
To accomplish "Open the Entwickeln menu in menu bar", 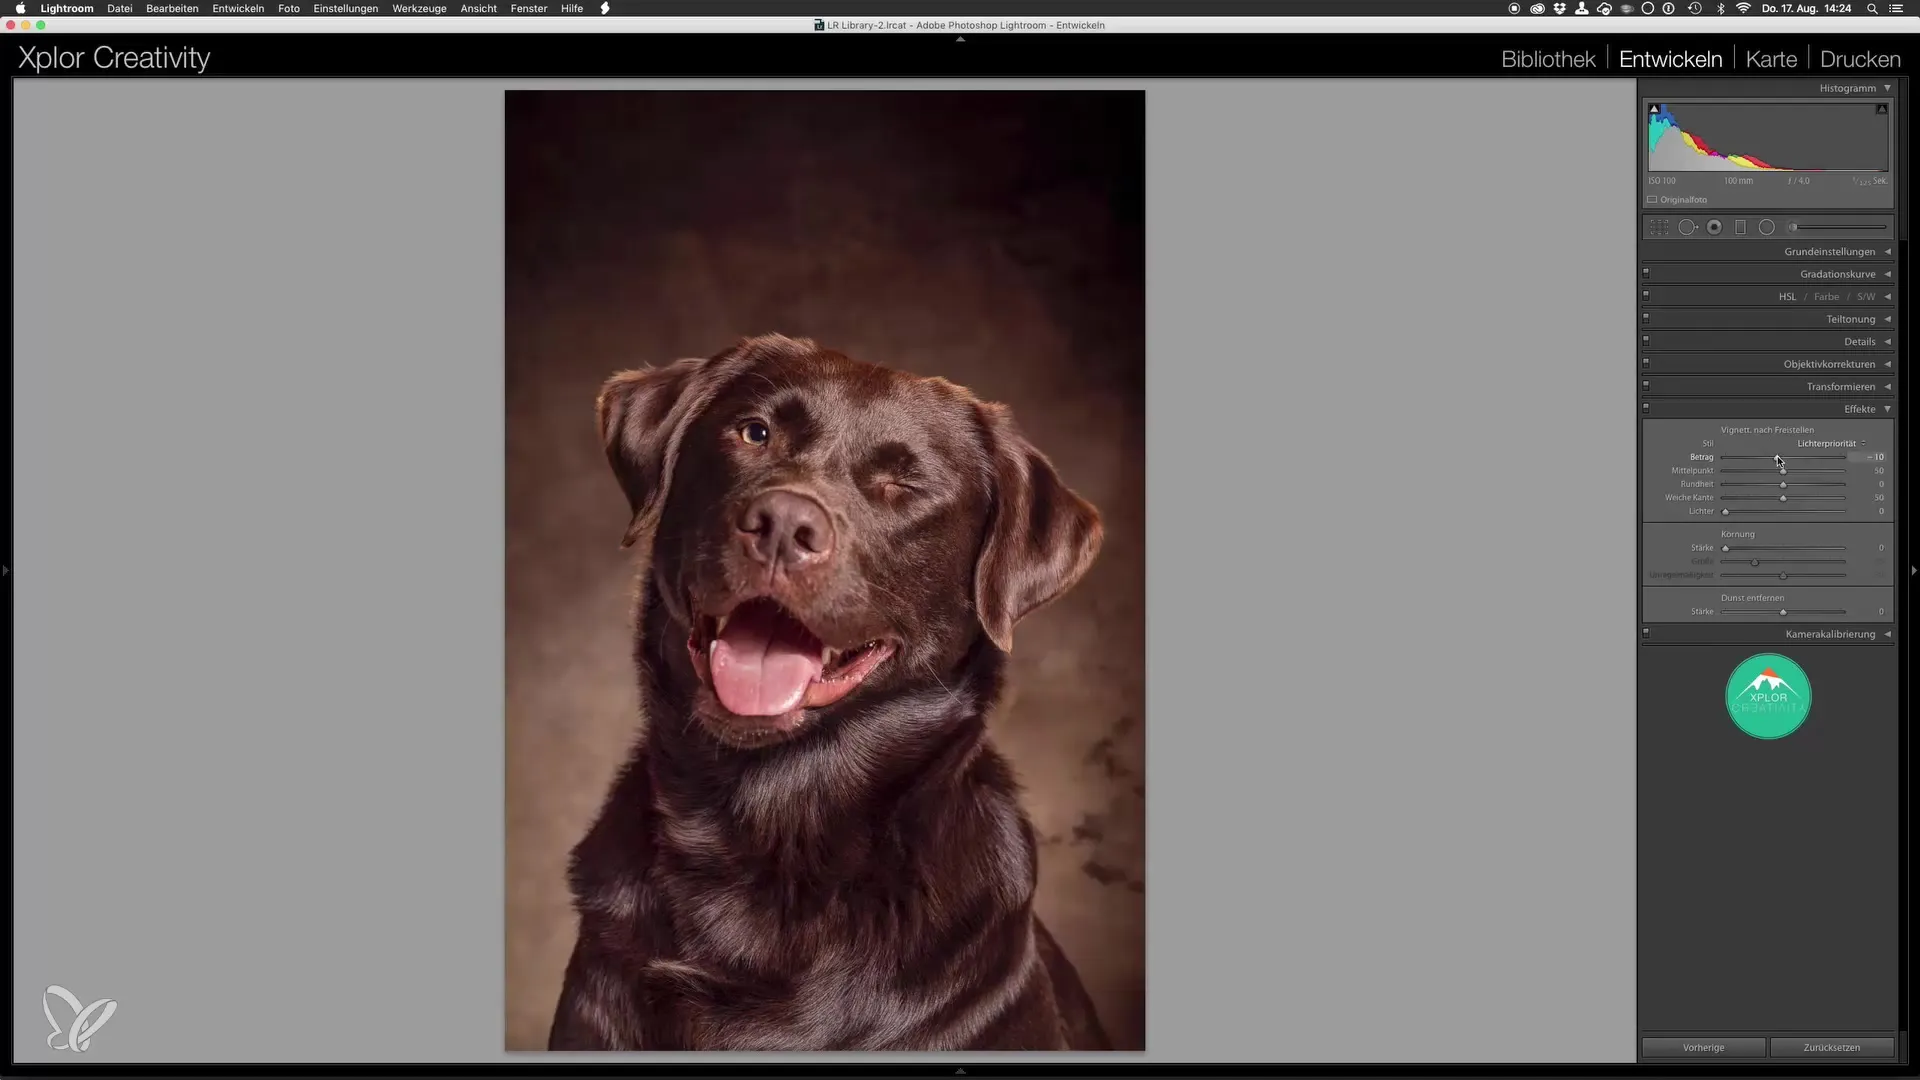I will [x=238, y=8].
